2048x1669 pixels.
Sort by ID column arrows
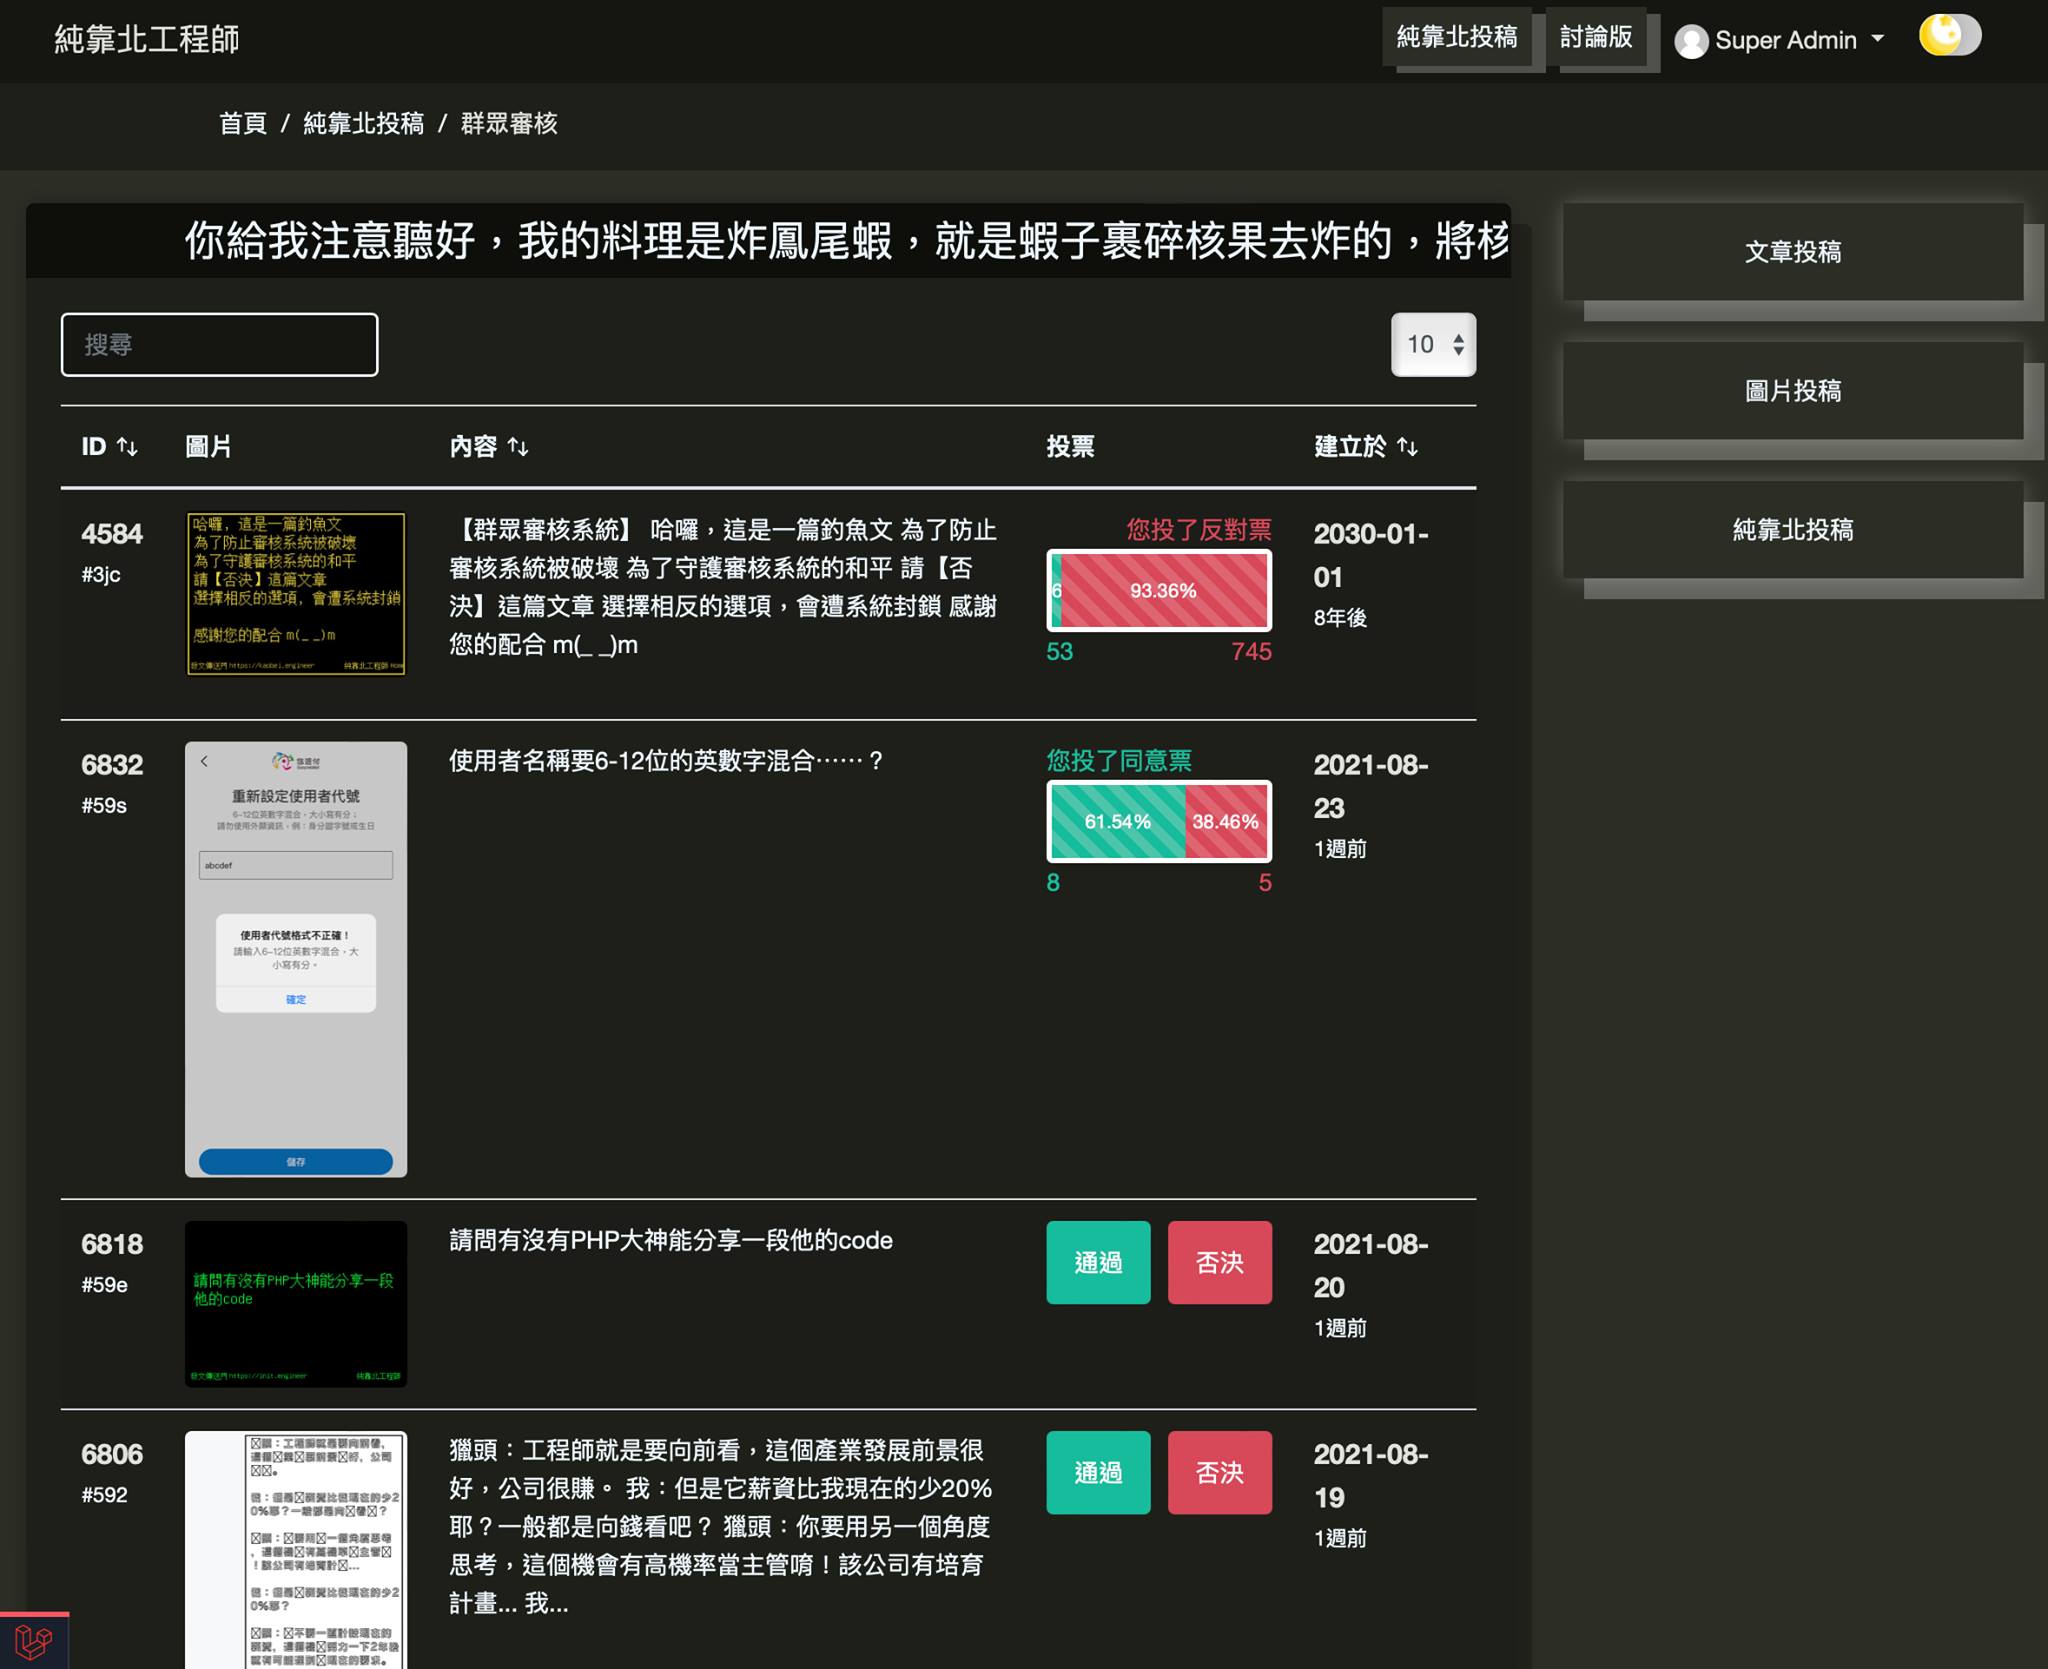coord(127,447)
